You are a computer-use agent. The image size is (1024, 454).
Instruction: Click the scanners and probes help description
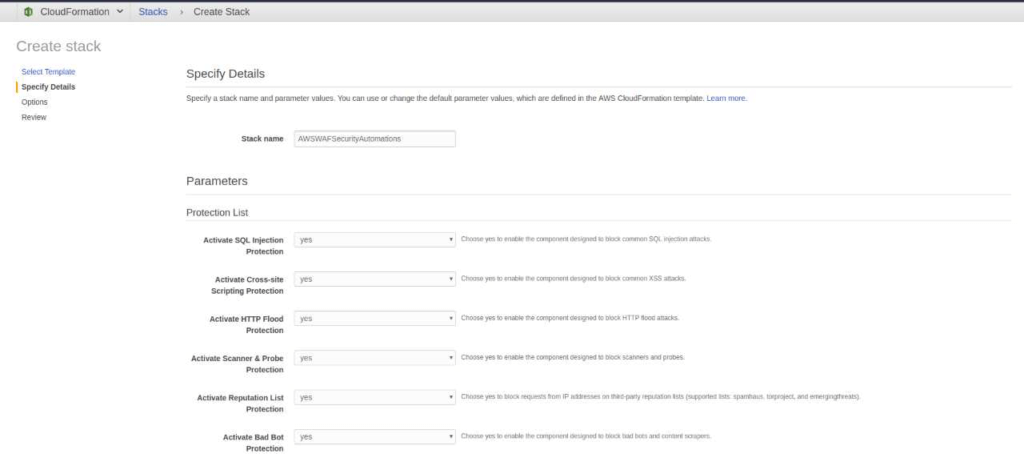pos(573,357)
